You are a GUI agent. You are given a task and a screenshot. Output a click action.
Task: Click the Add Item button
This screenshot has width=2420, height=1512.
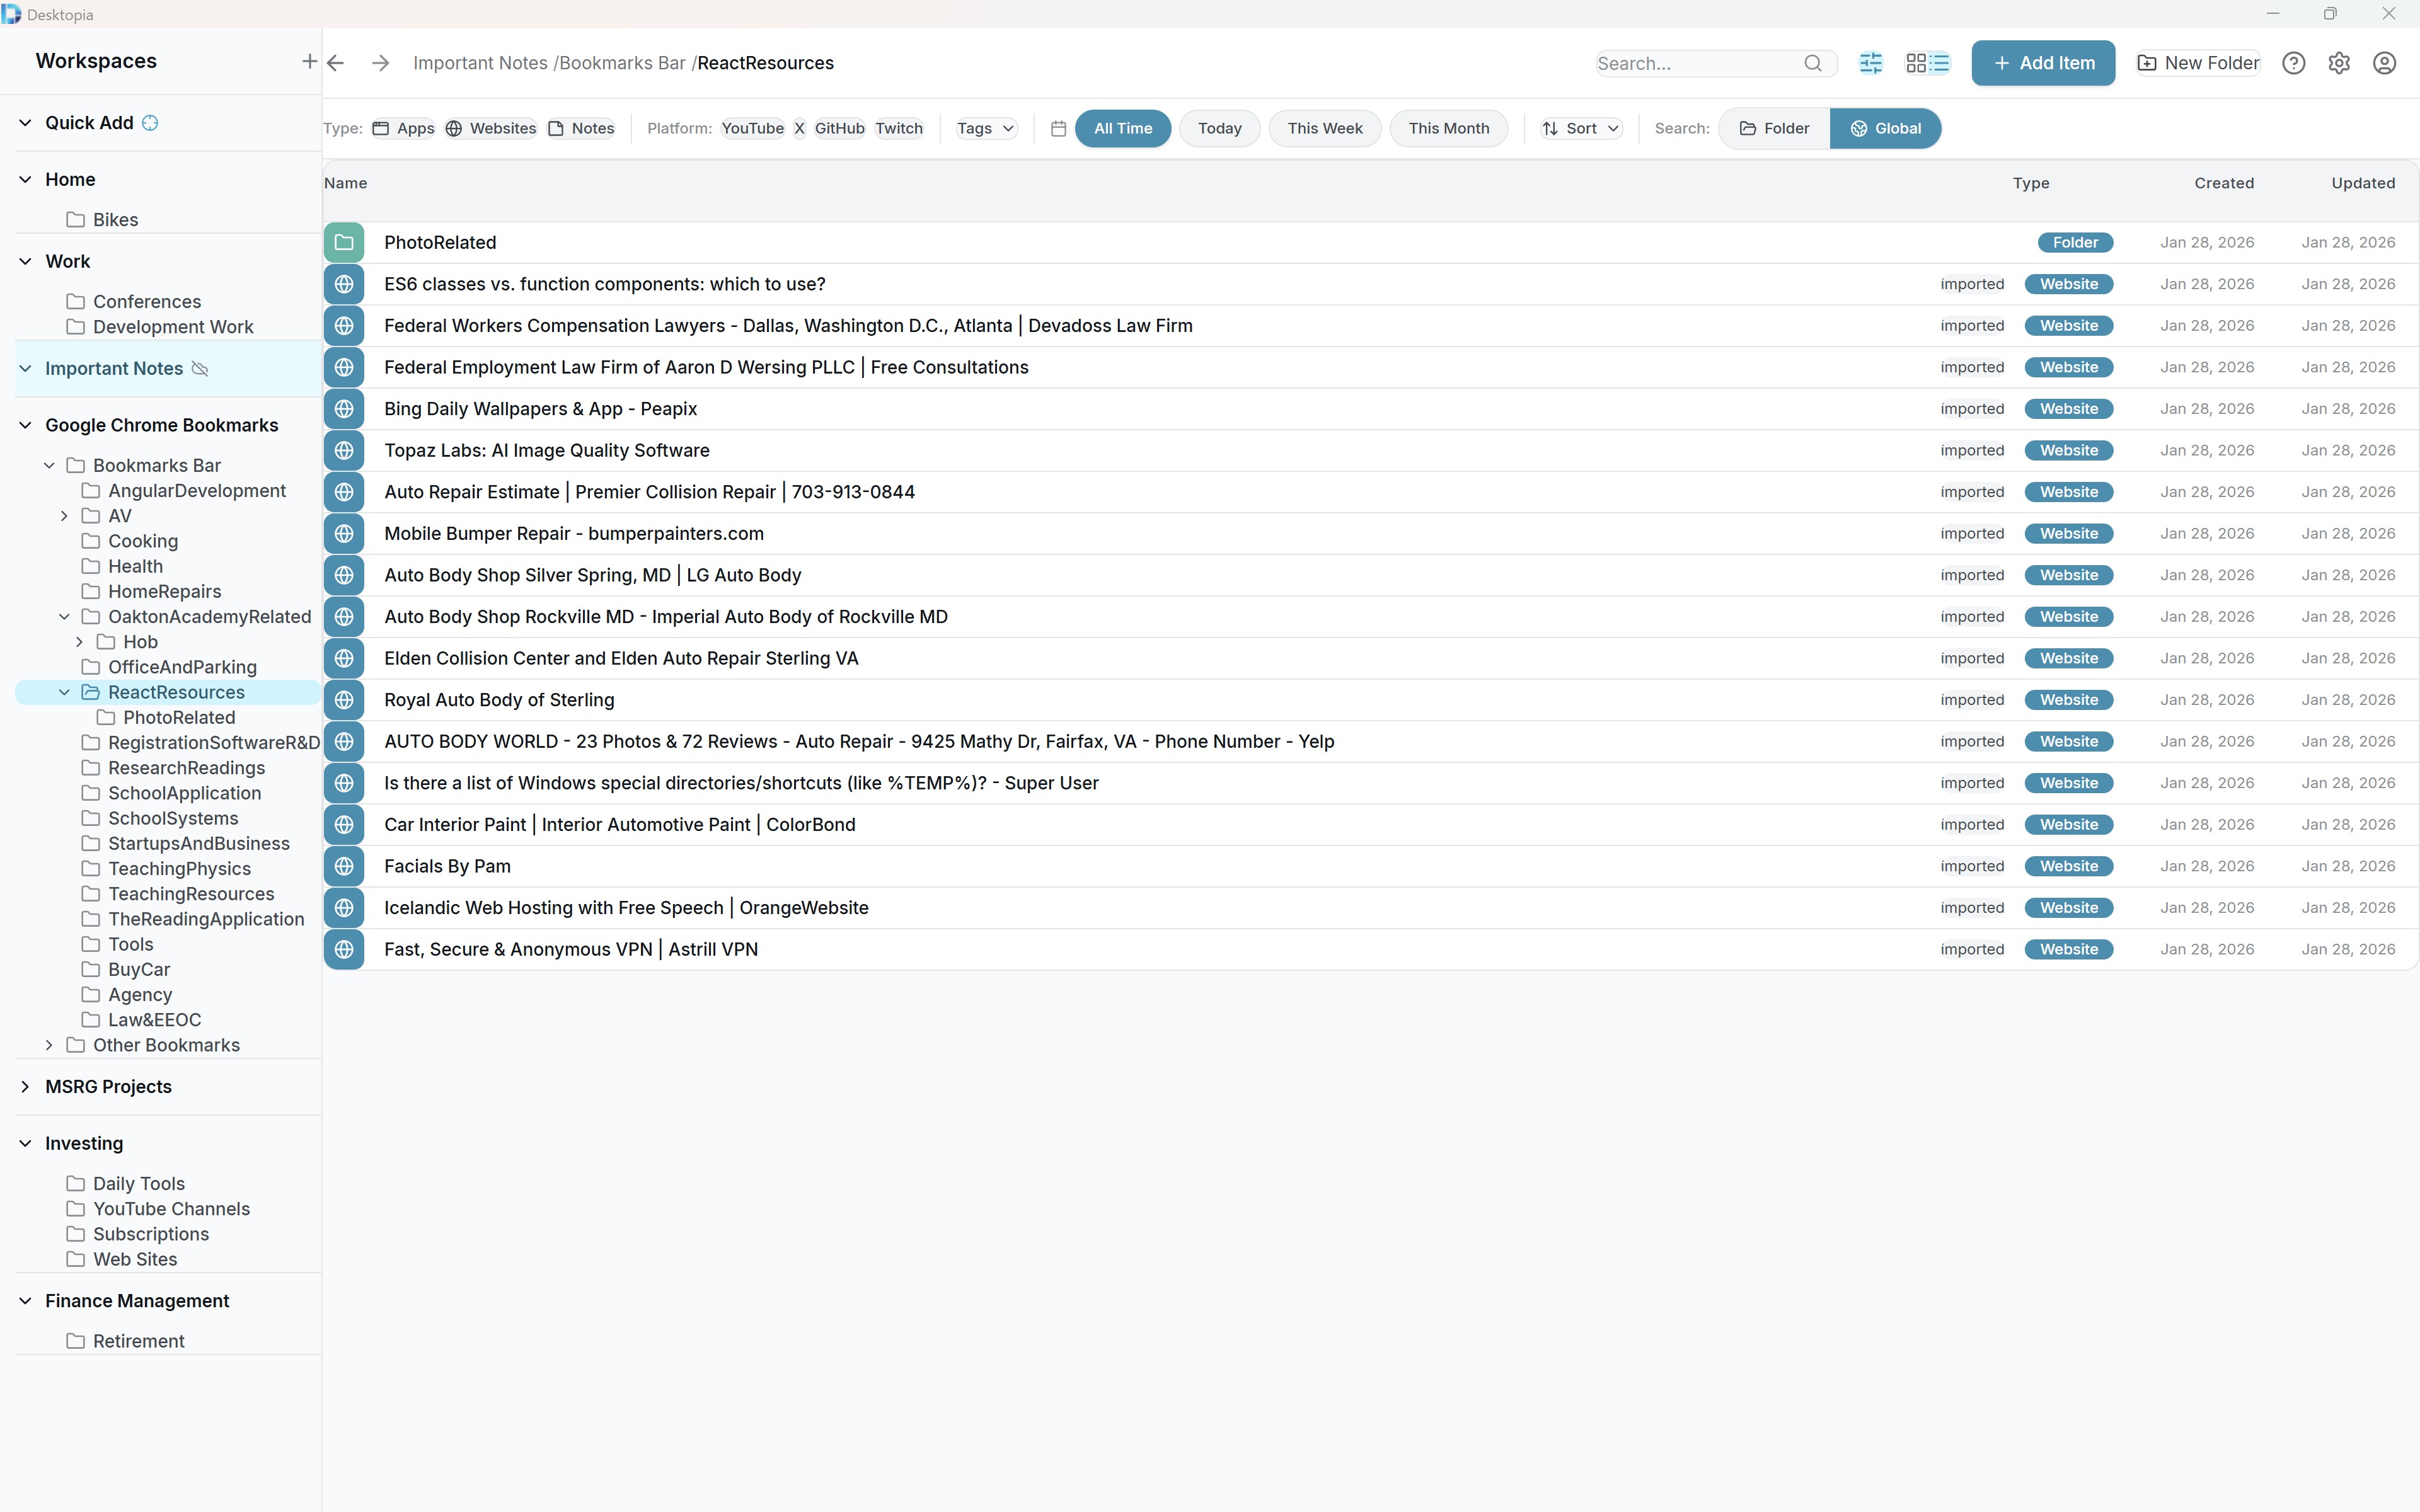[x=2043, y=62]
